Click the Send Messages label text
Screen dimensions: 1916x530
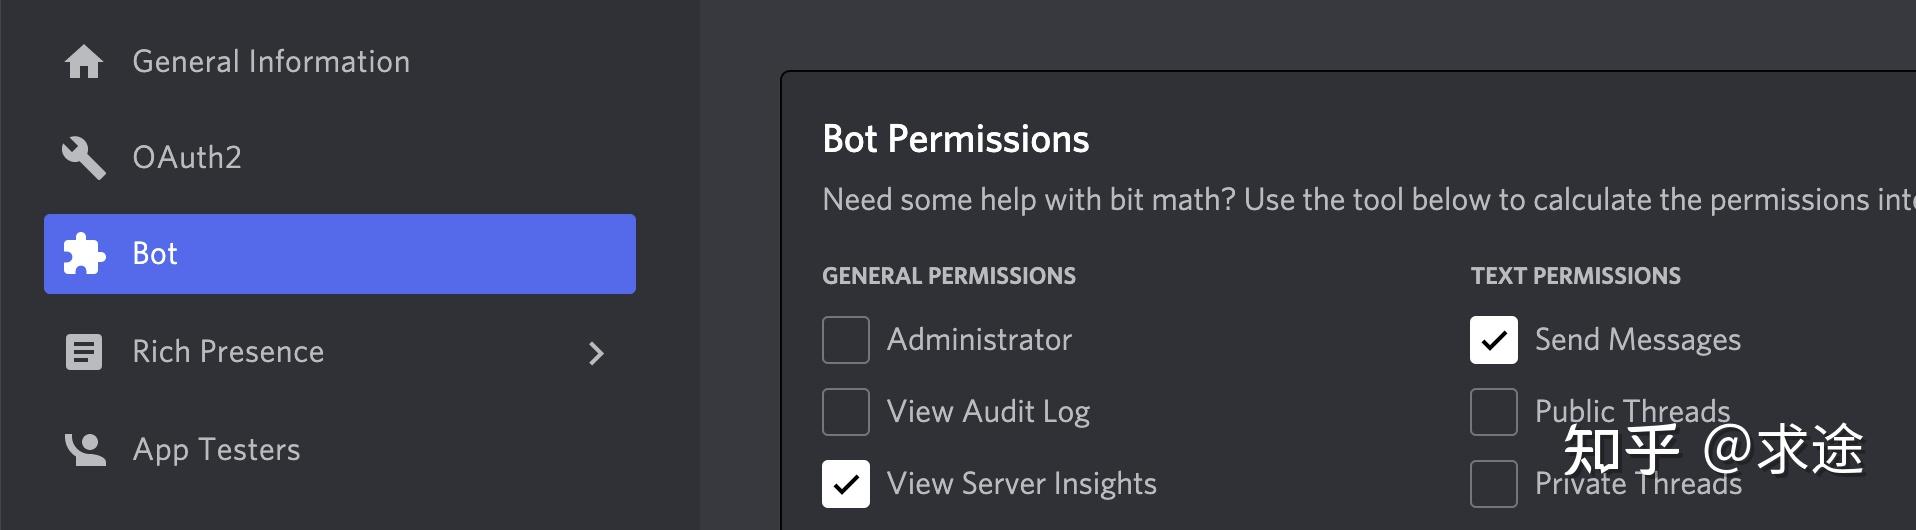point(1637,340)
